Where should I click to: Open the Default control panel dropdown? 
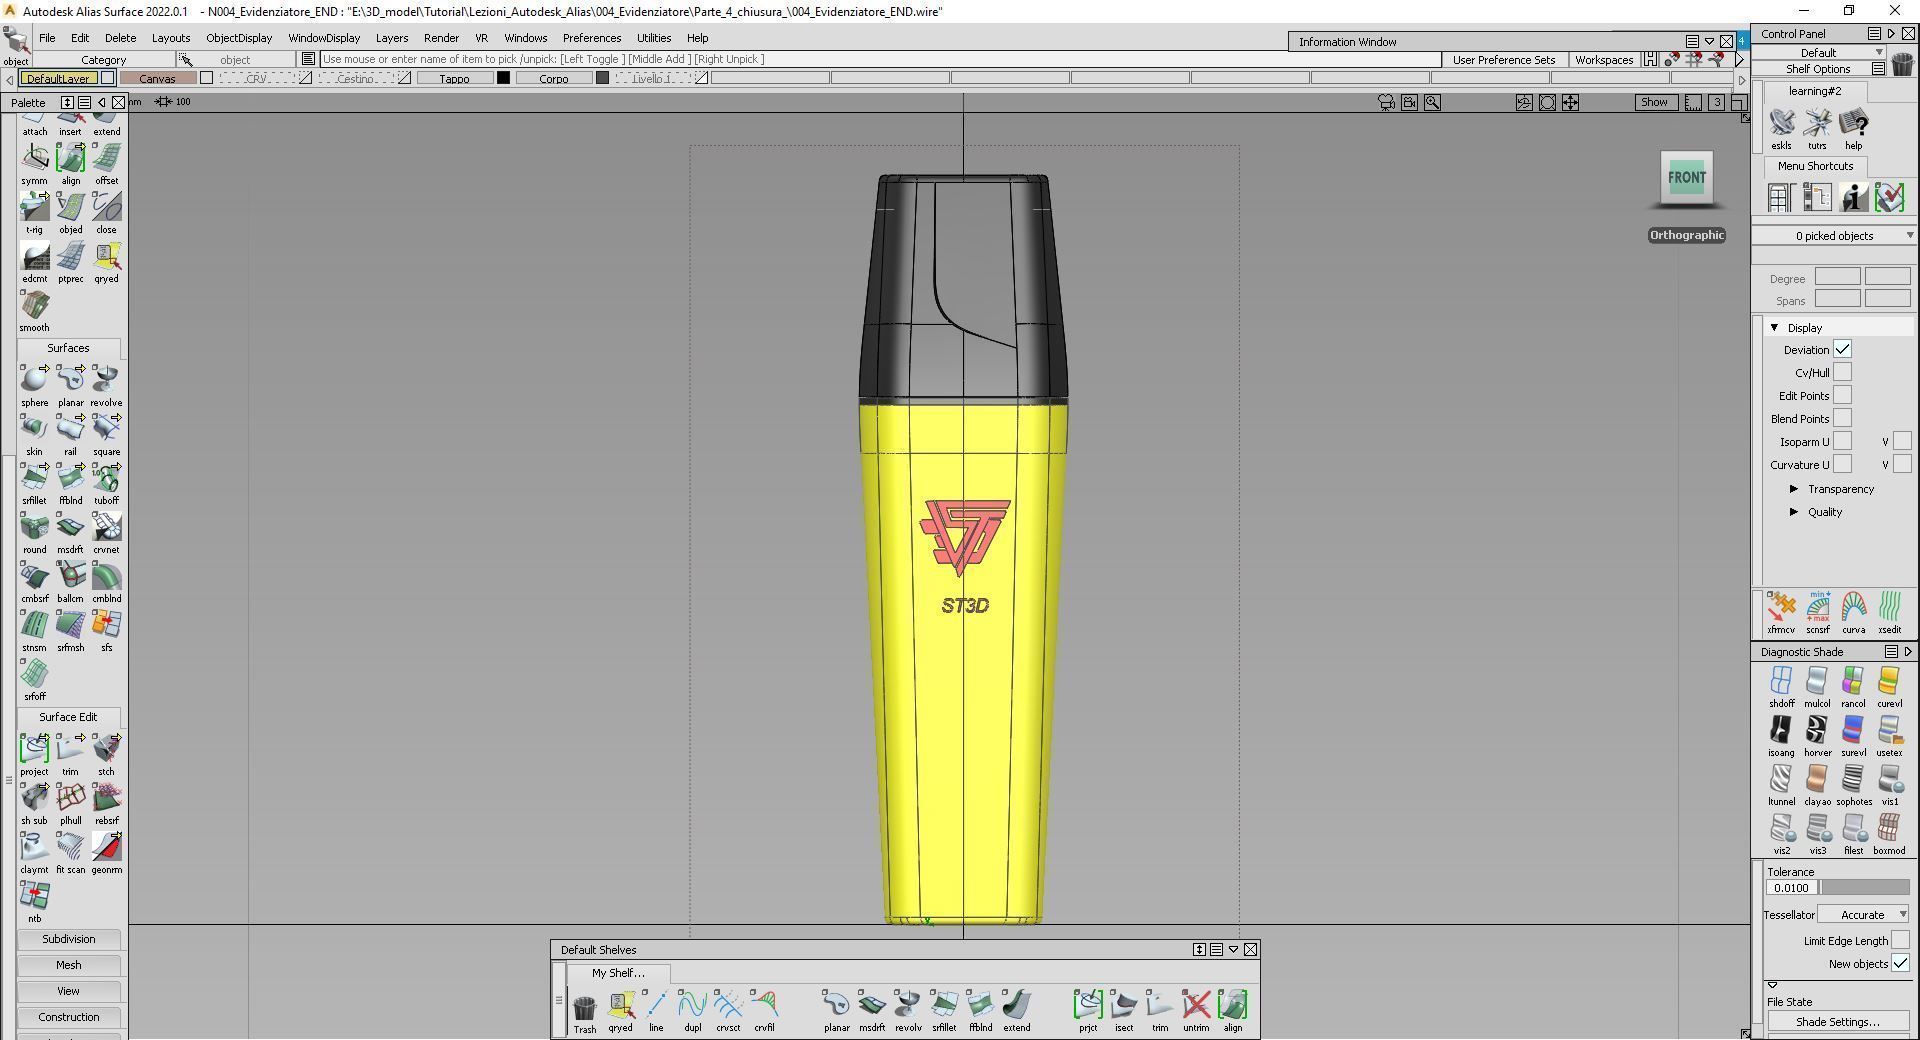click(1820, 53)
